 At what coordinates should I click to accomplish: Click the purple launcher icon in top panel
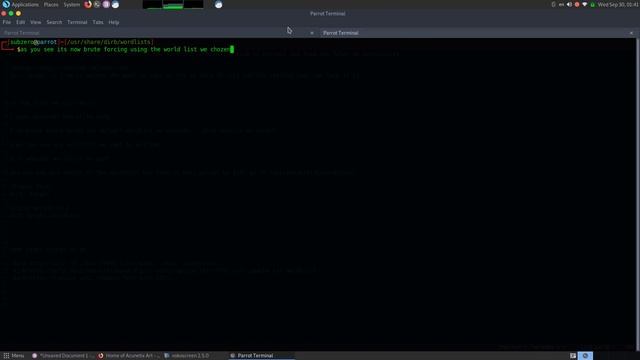point(106,4)
